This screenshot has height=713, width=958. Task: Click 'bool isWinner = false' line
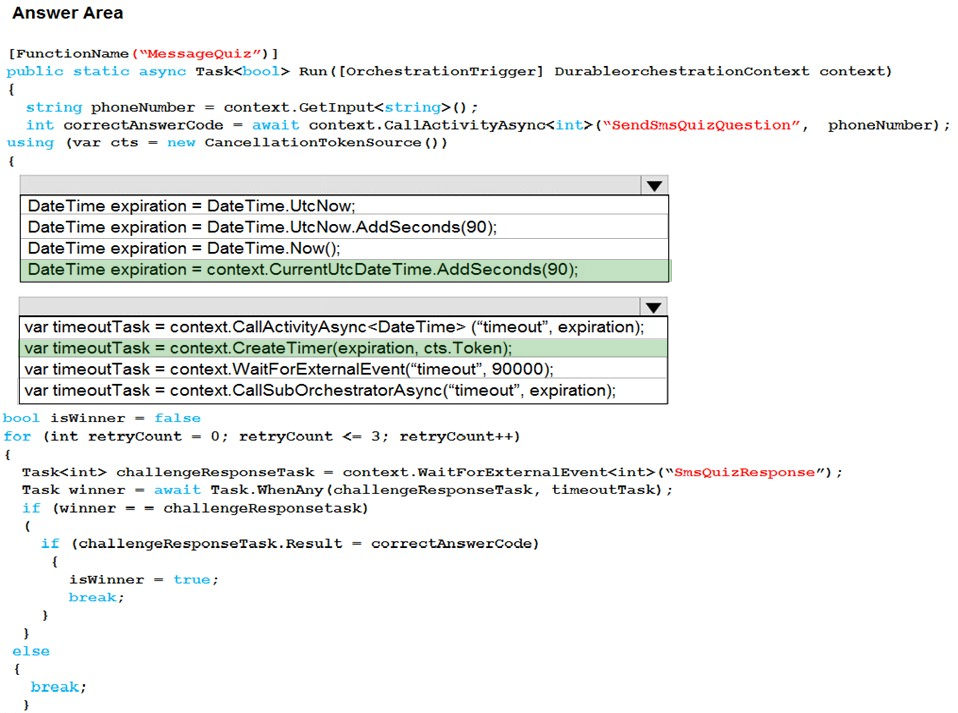102,419
